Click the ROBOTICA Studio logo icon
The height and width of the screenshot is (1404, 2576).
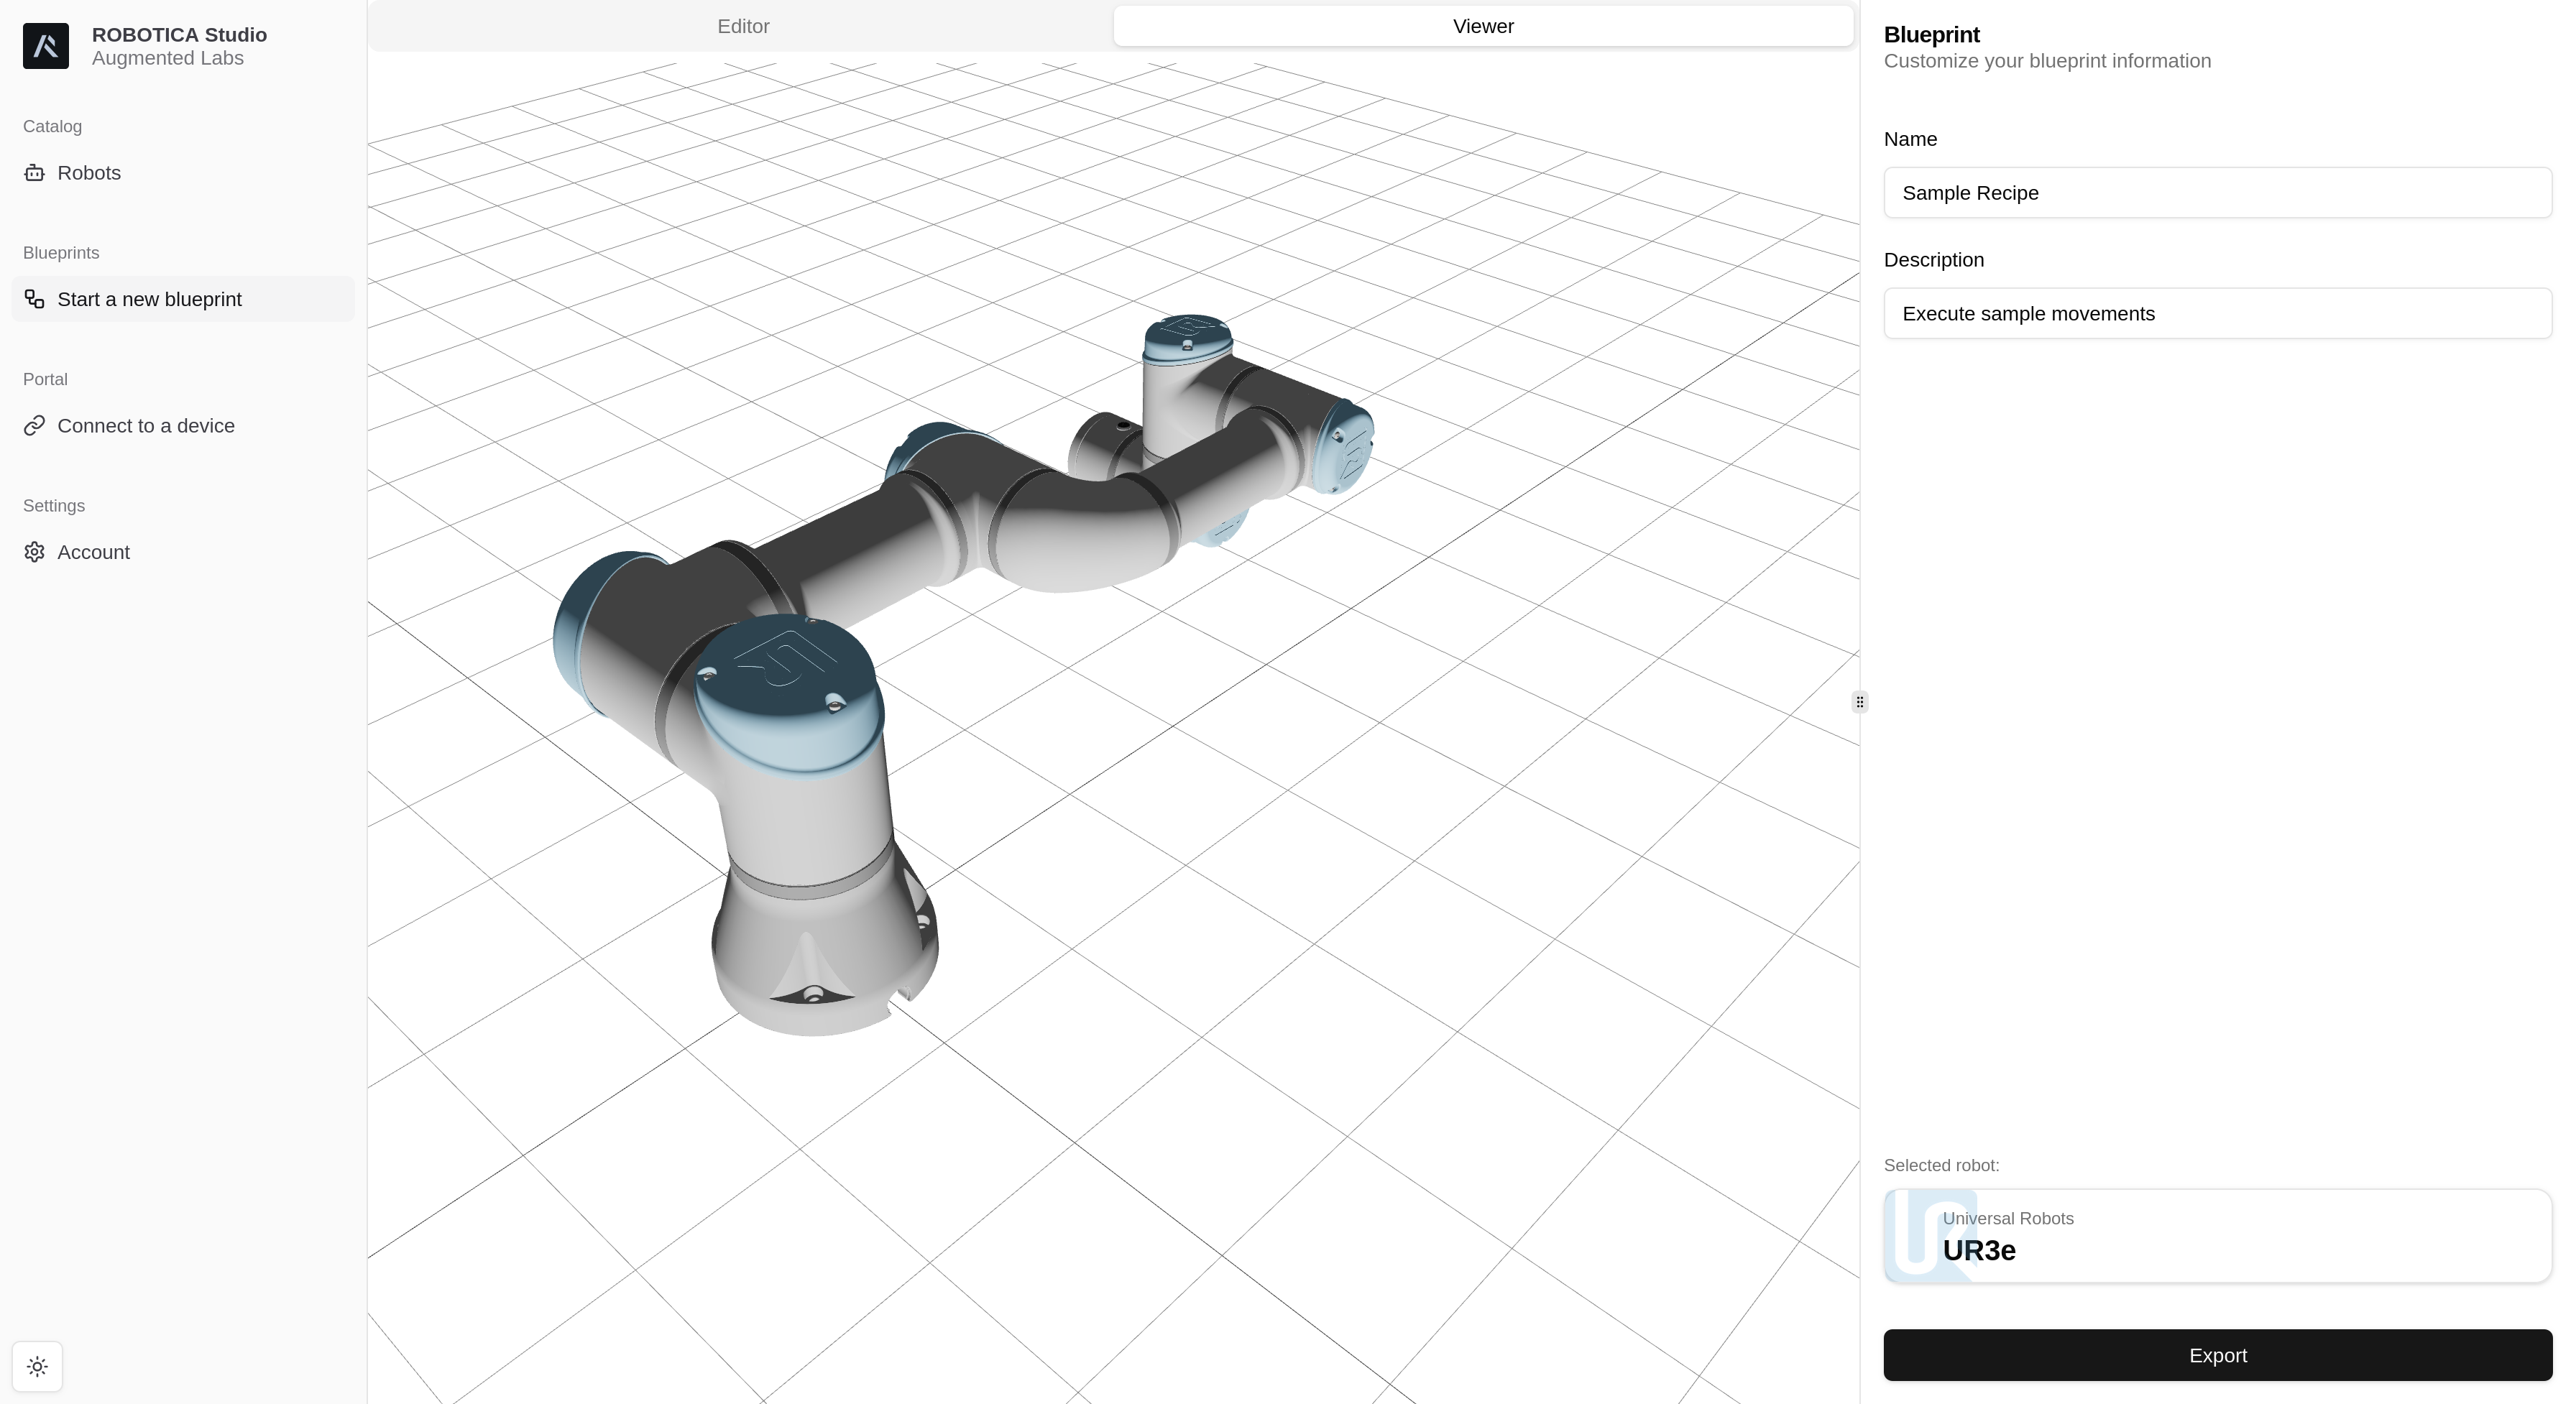point(46,46)
